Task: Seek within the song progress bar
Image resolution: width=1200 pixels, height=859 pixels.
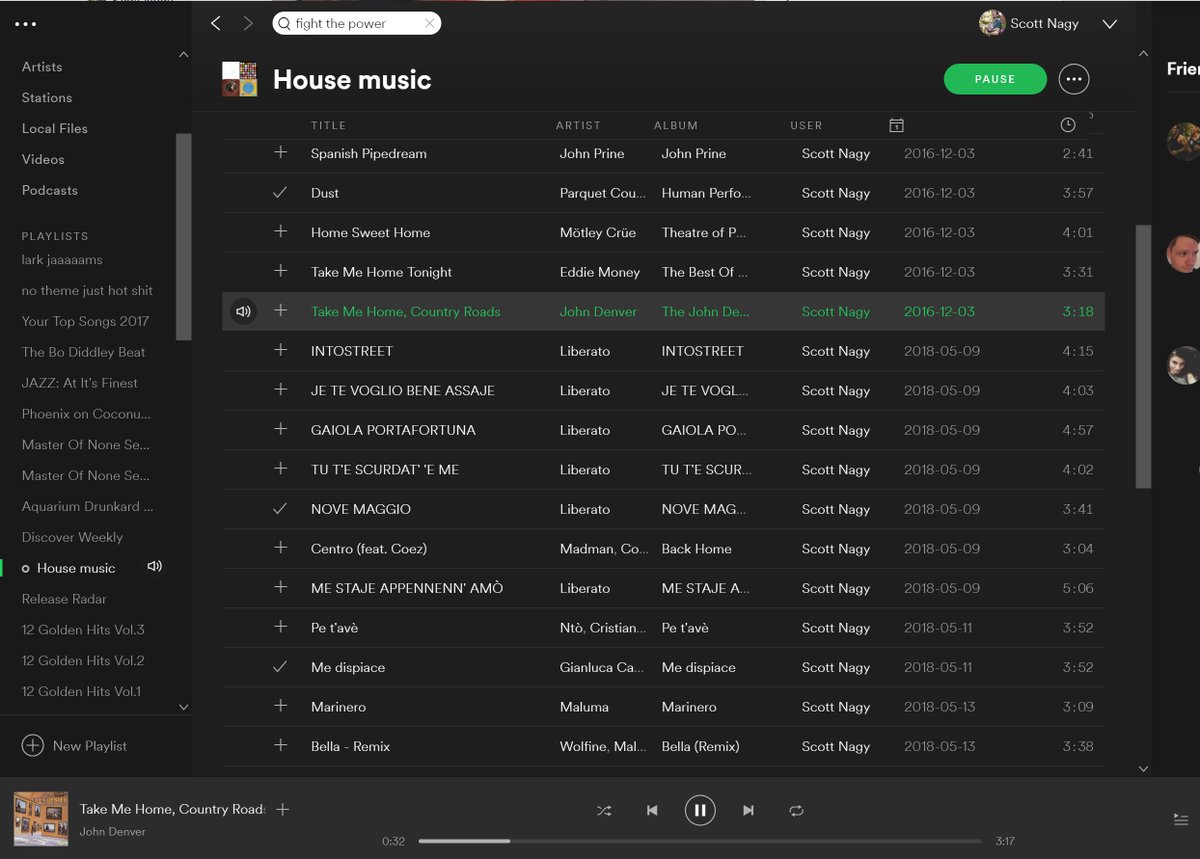Action: click(700, 841)
